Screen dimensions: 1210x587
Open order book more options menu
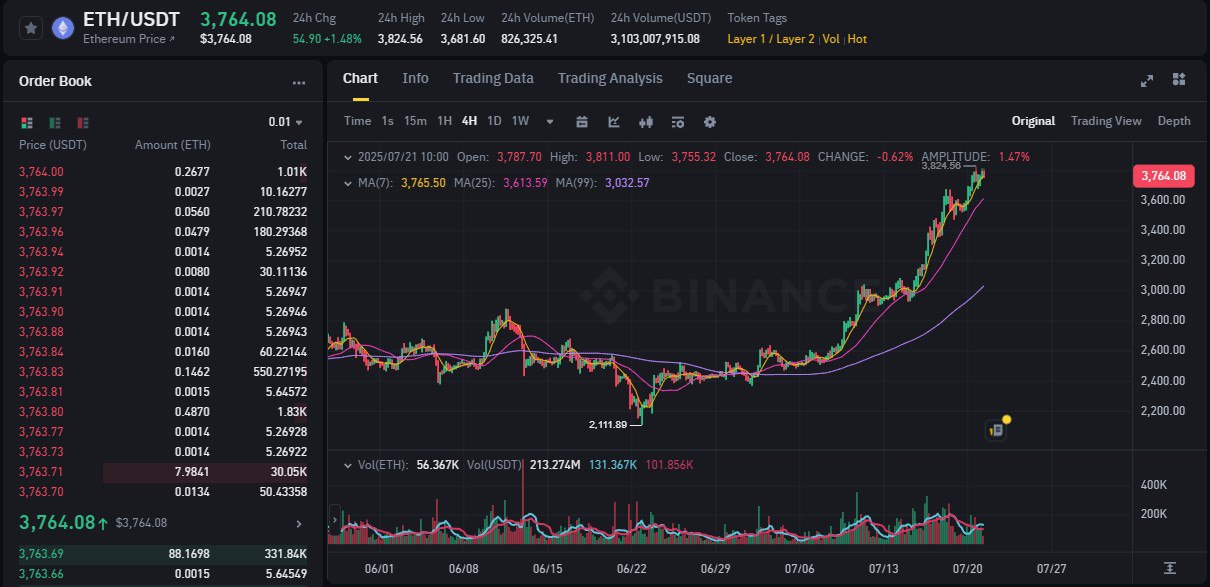[x=299, y=83]
